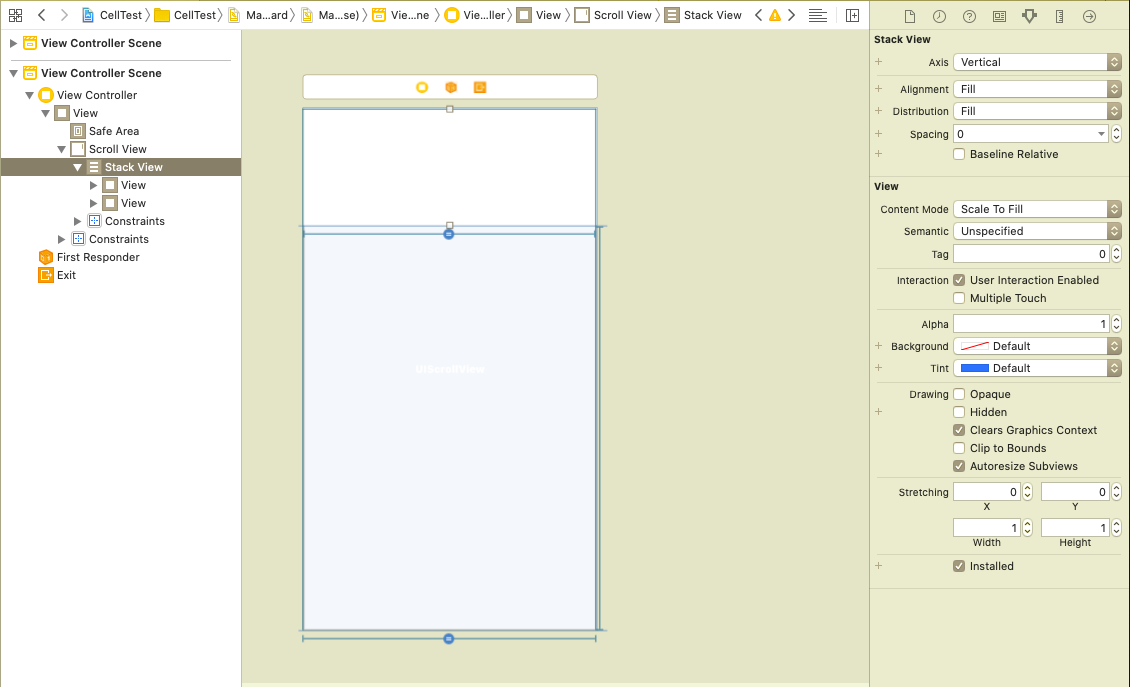Uncheck User Interaction Enabled
Screen dimensions: 1130x687
pos(959,280)
